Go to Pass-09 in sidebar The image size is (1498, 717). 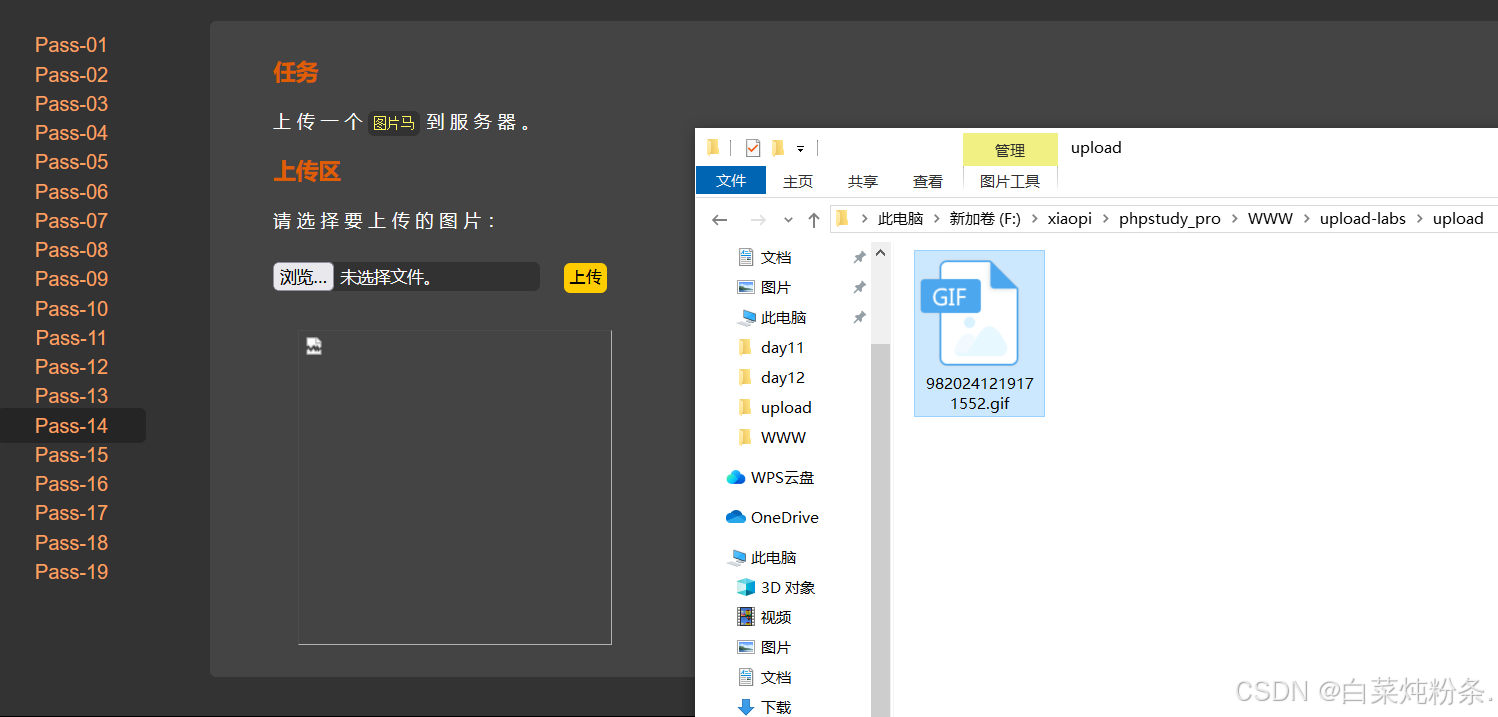click(71, 279)
